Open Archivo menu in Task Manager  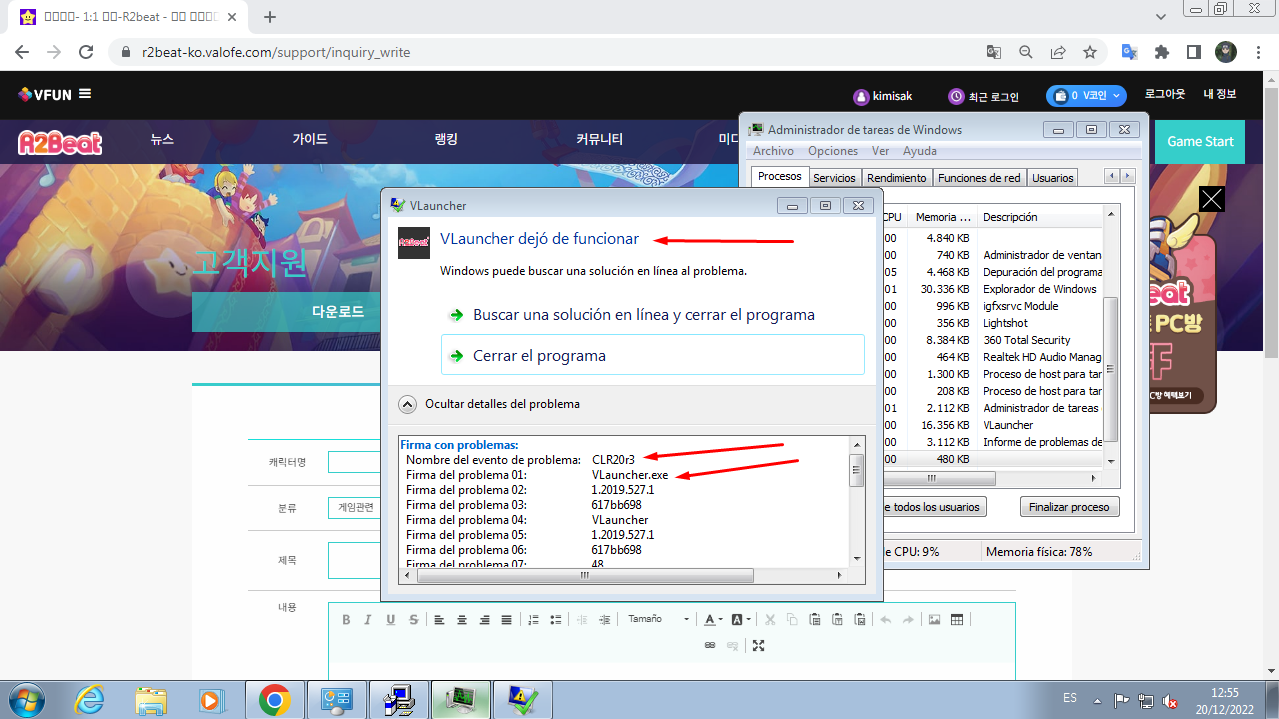773,151
